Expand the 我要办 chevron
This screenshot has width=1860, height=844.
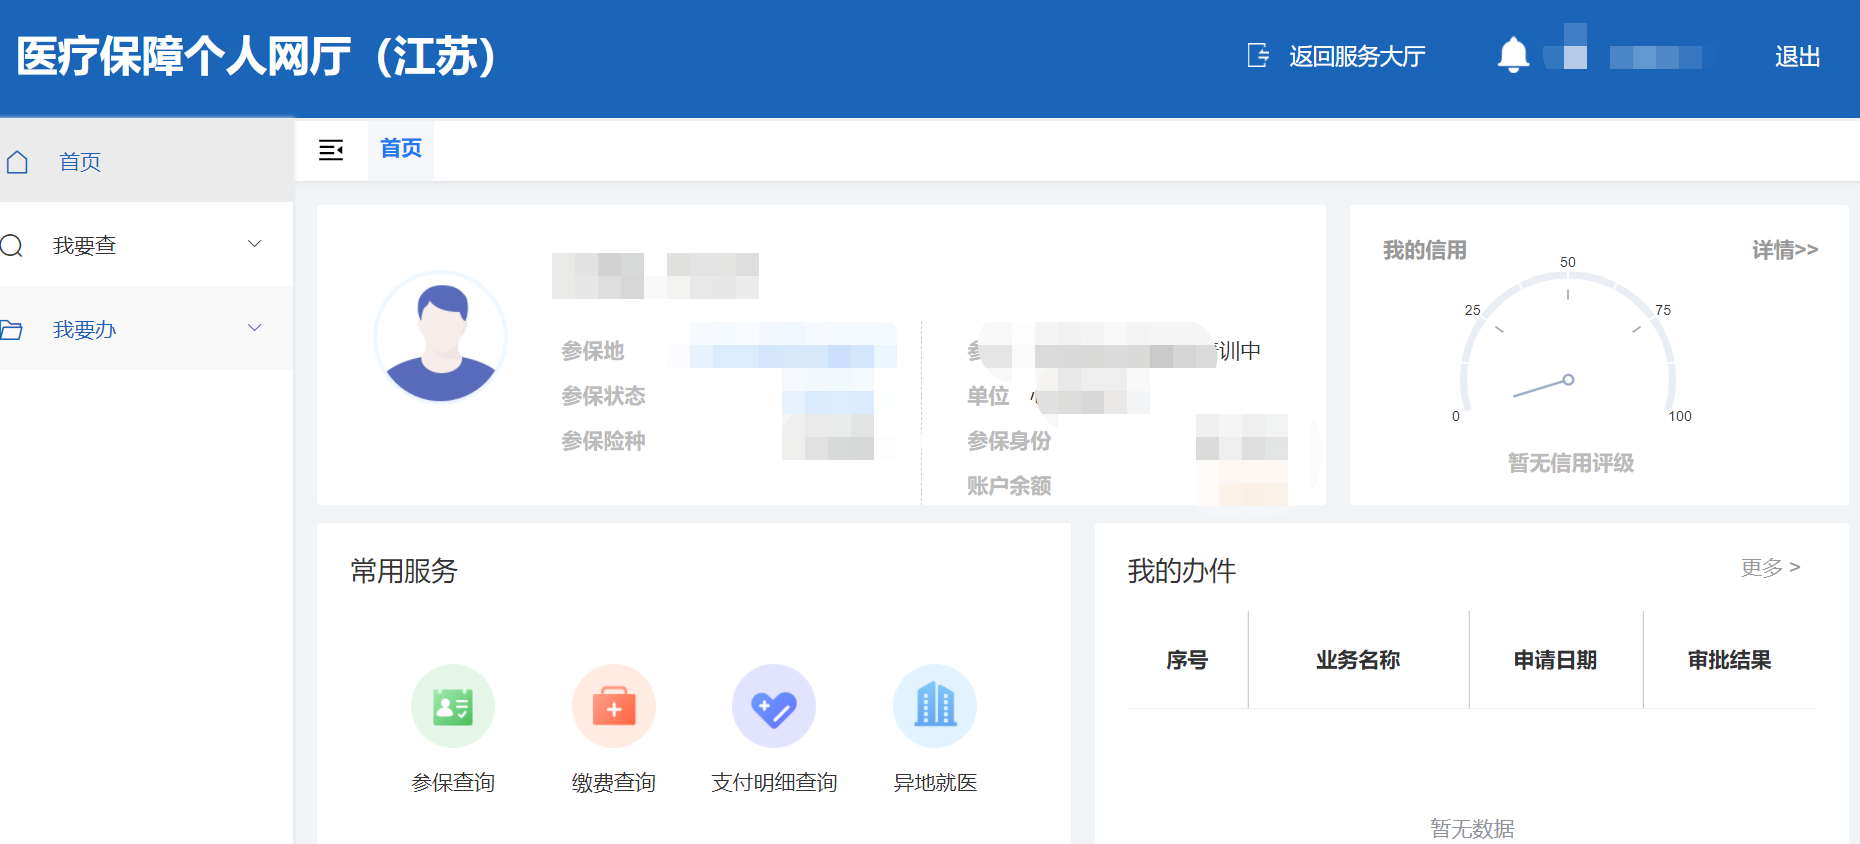pos(255,328)
